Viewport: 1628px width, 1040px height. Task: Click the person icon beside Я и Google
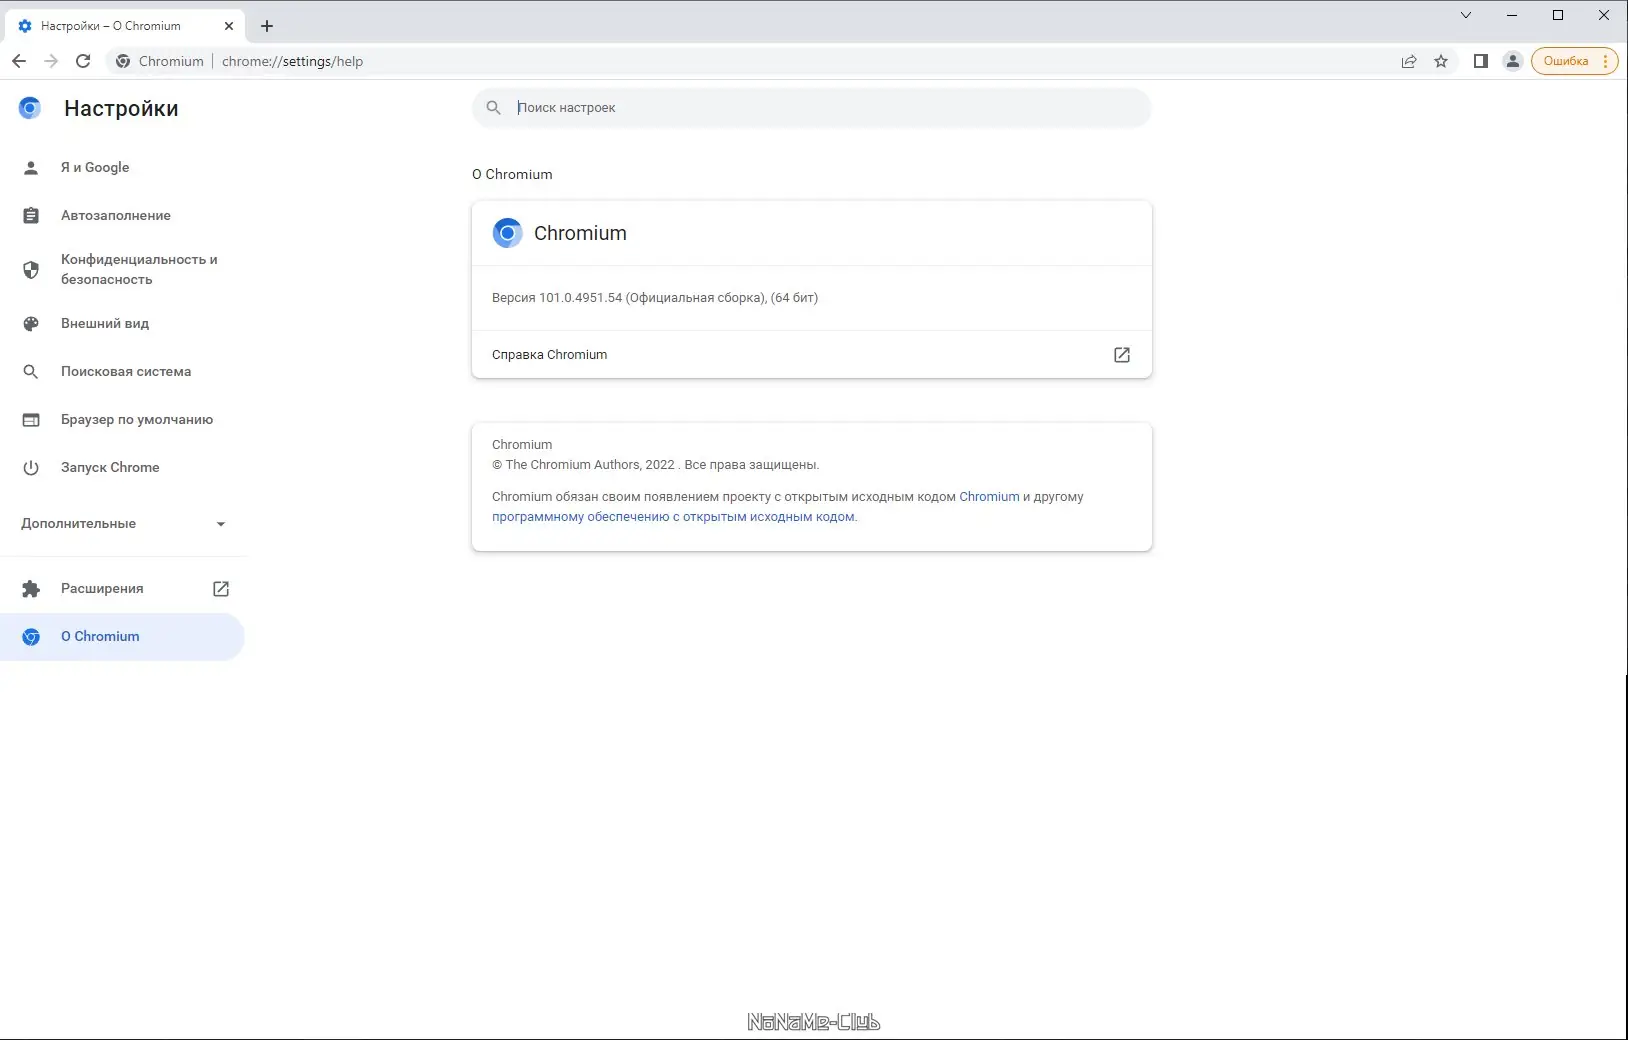pyautogui.click(x=31, y=168)
